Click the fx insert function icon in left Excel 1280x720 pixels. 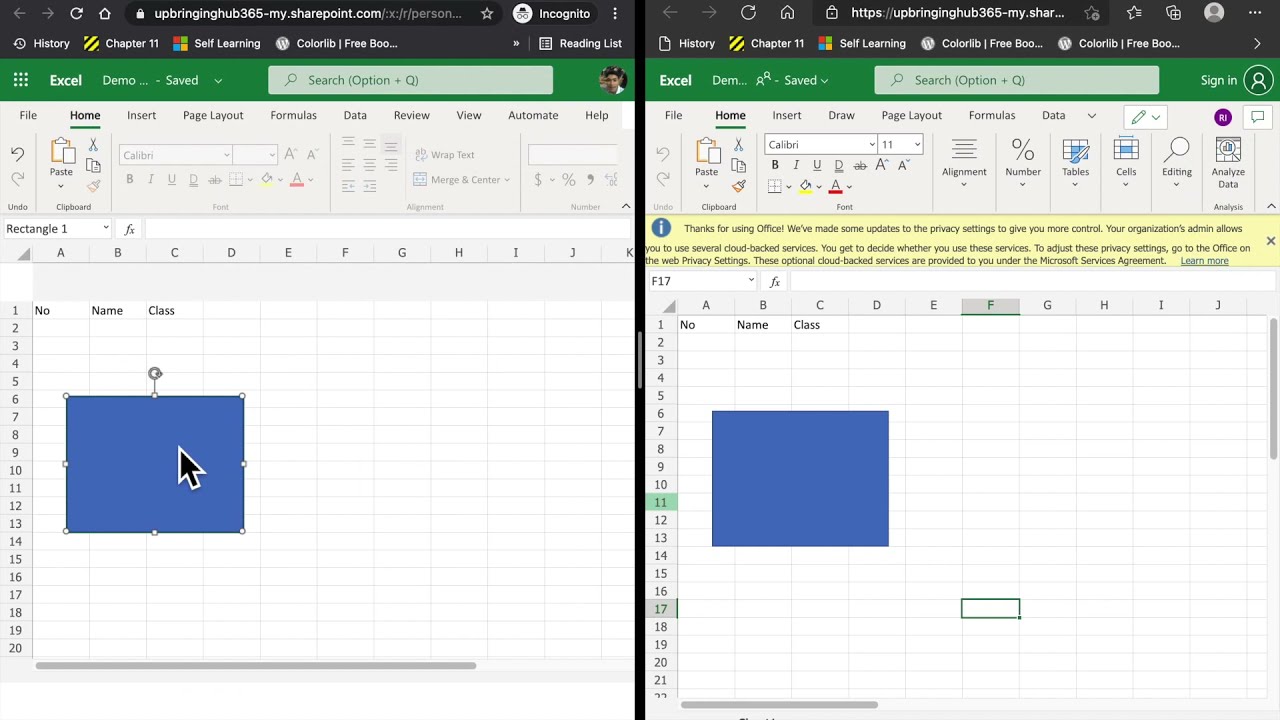click(x=129, y=229)
